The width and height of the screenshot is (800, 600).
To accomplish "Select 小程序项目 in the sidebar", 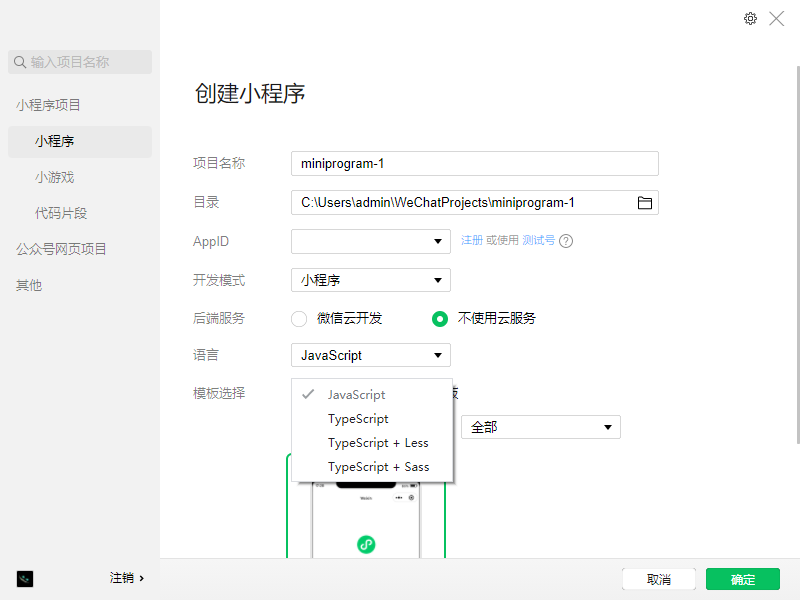I will [48, 105].
